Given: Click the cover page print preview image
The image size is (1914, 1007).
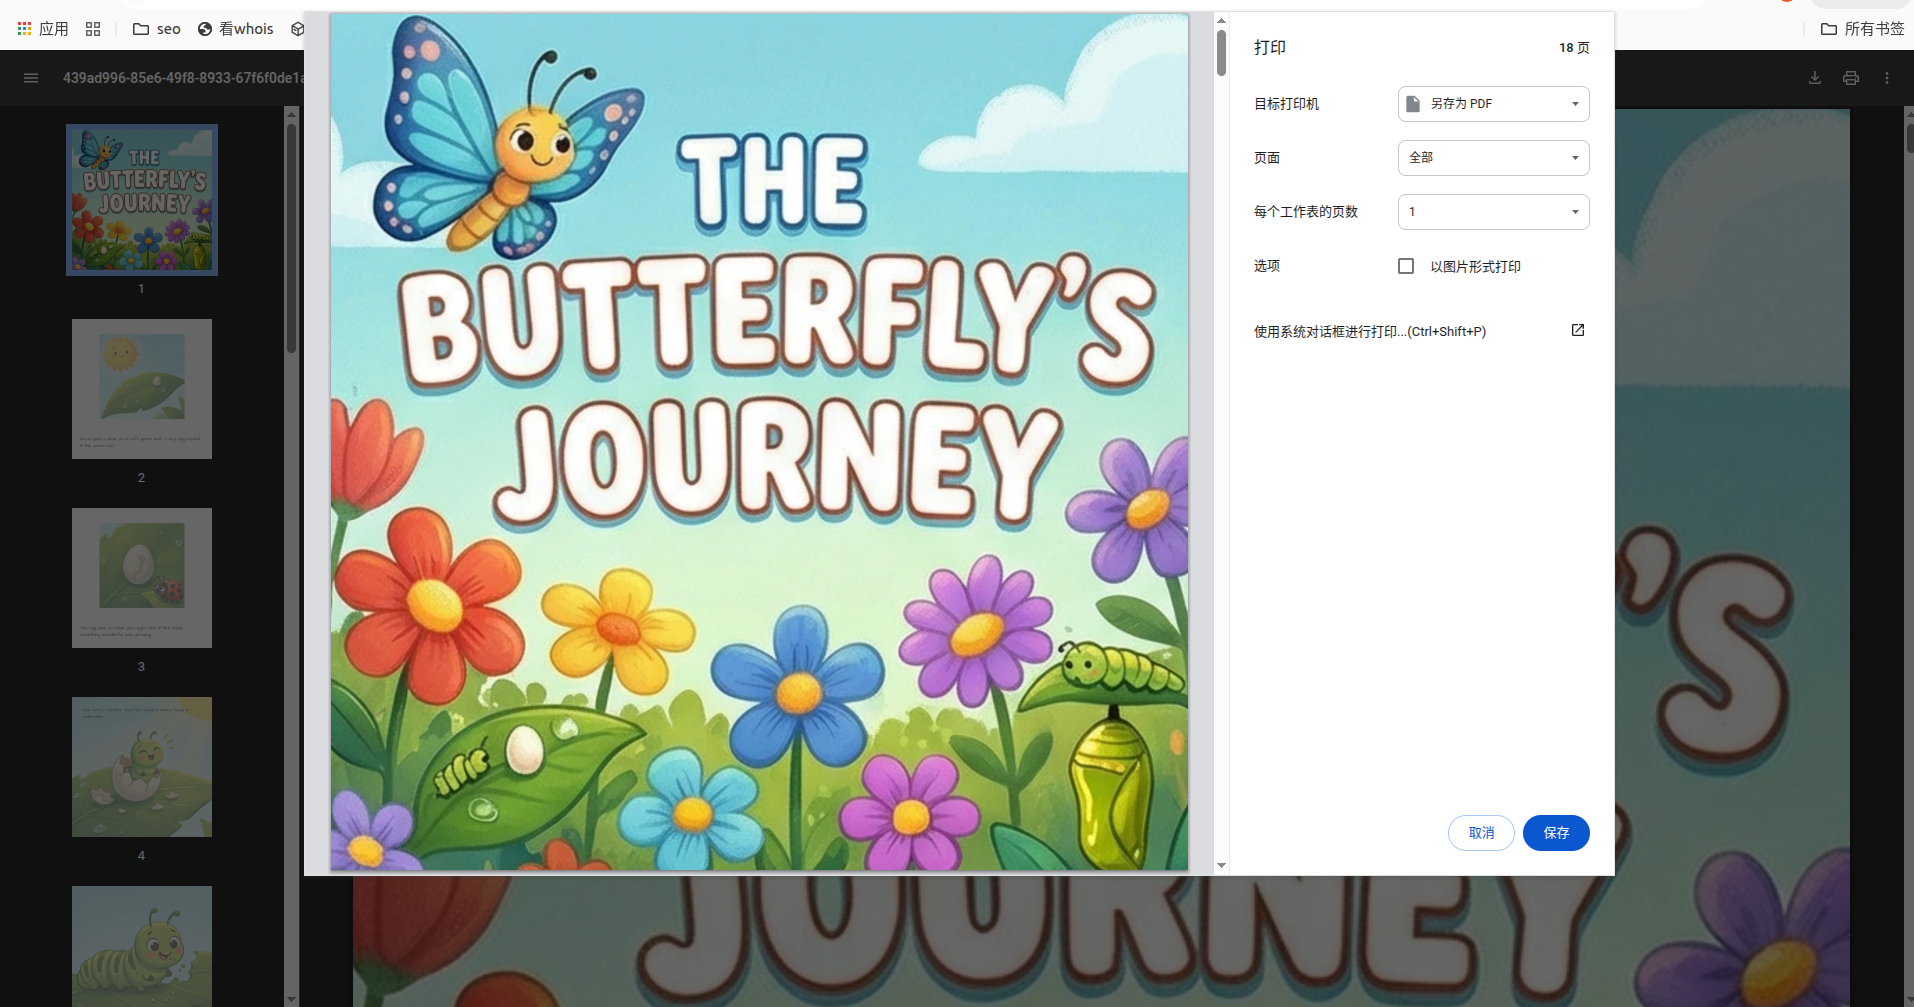Looking at the screenshot, I should click(760, 442).
